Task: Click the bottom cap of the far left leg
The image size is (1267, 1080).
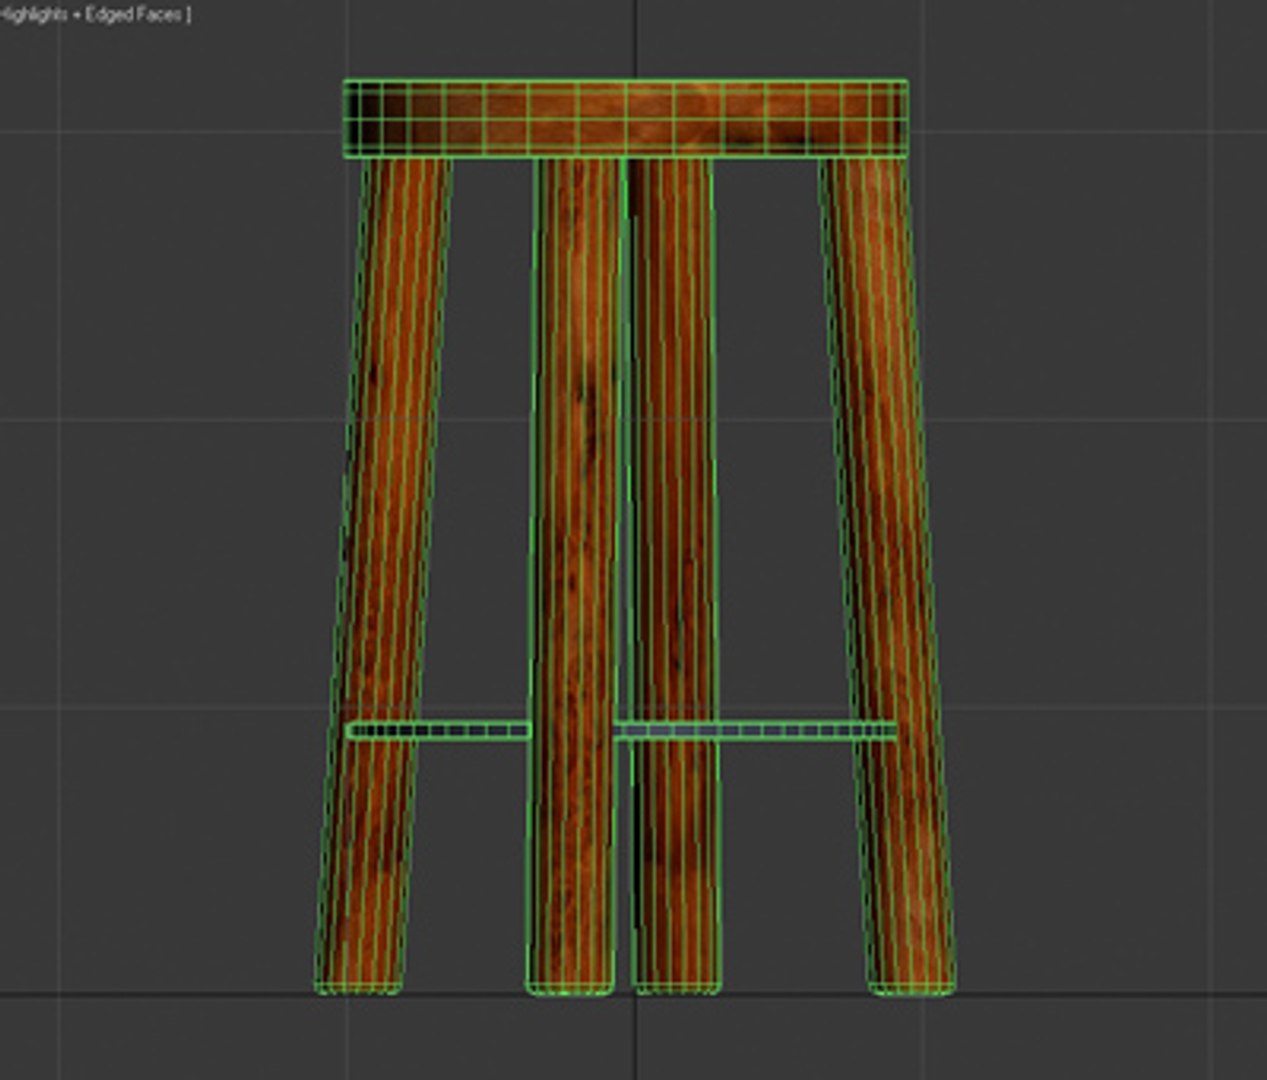Action: click(359, 987)
